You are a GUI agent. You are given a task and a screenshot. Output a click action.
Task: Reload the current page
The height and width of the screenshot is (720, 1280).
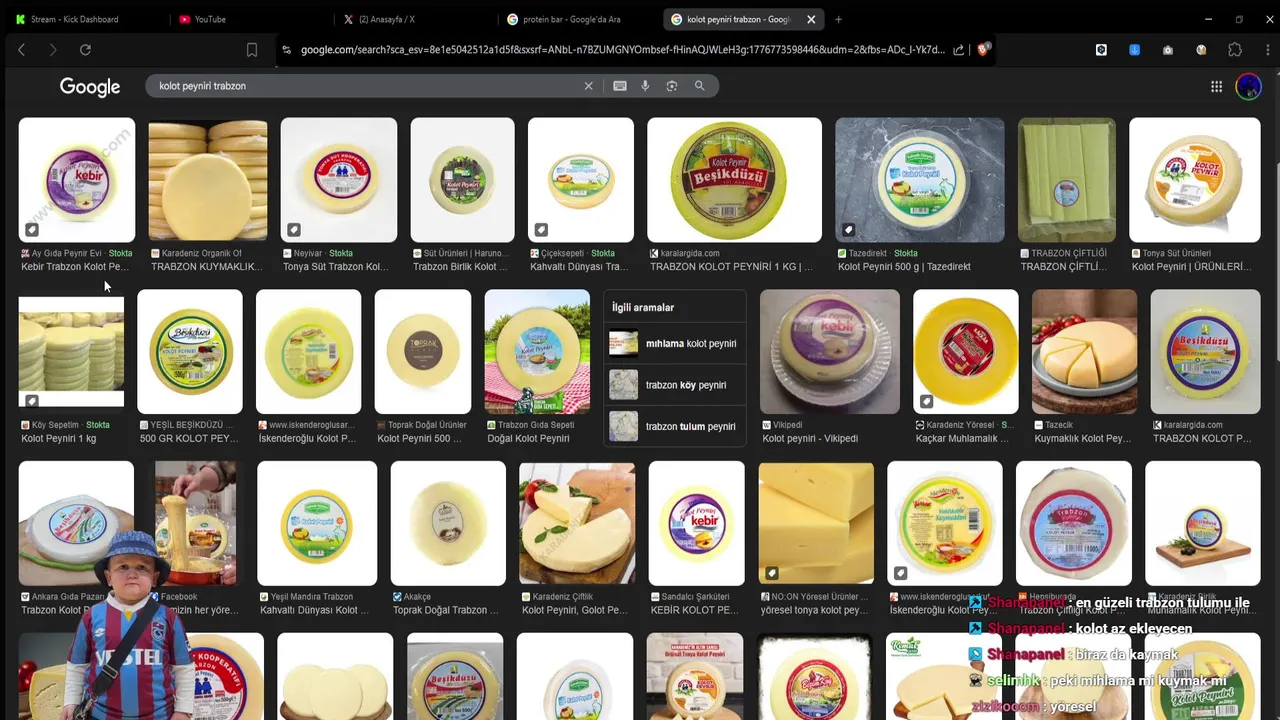[x=85, y=50]
